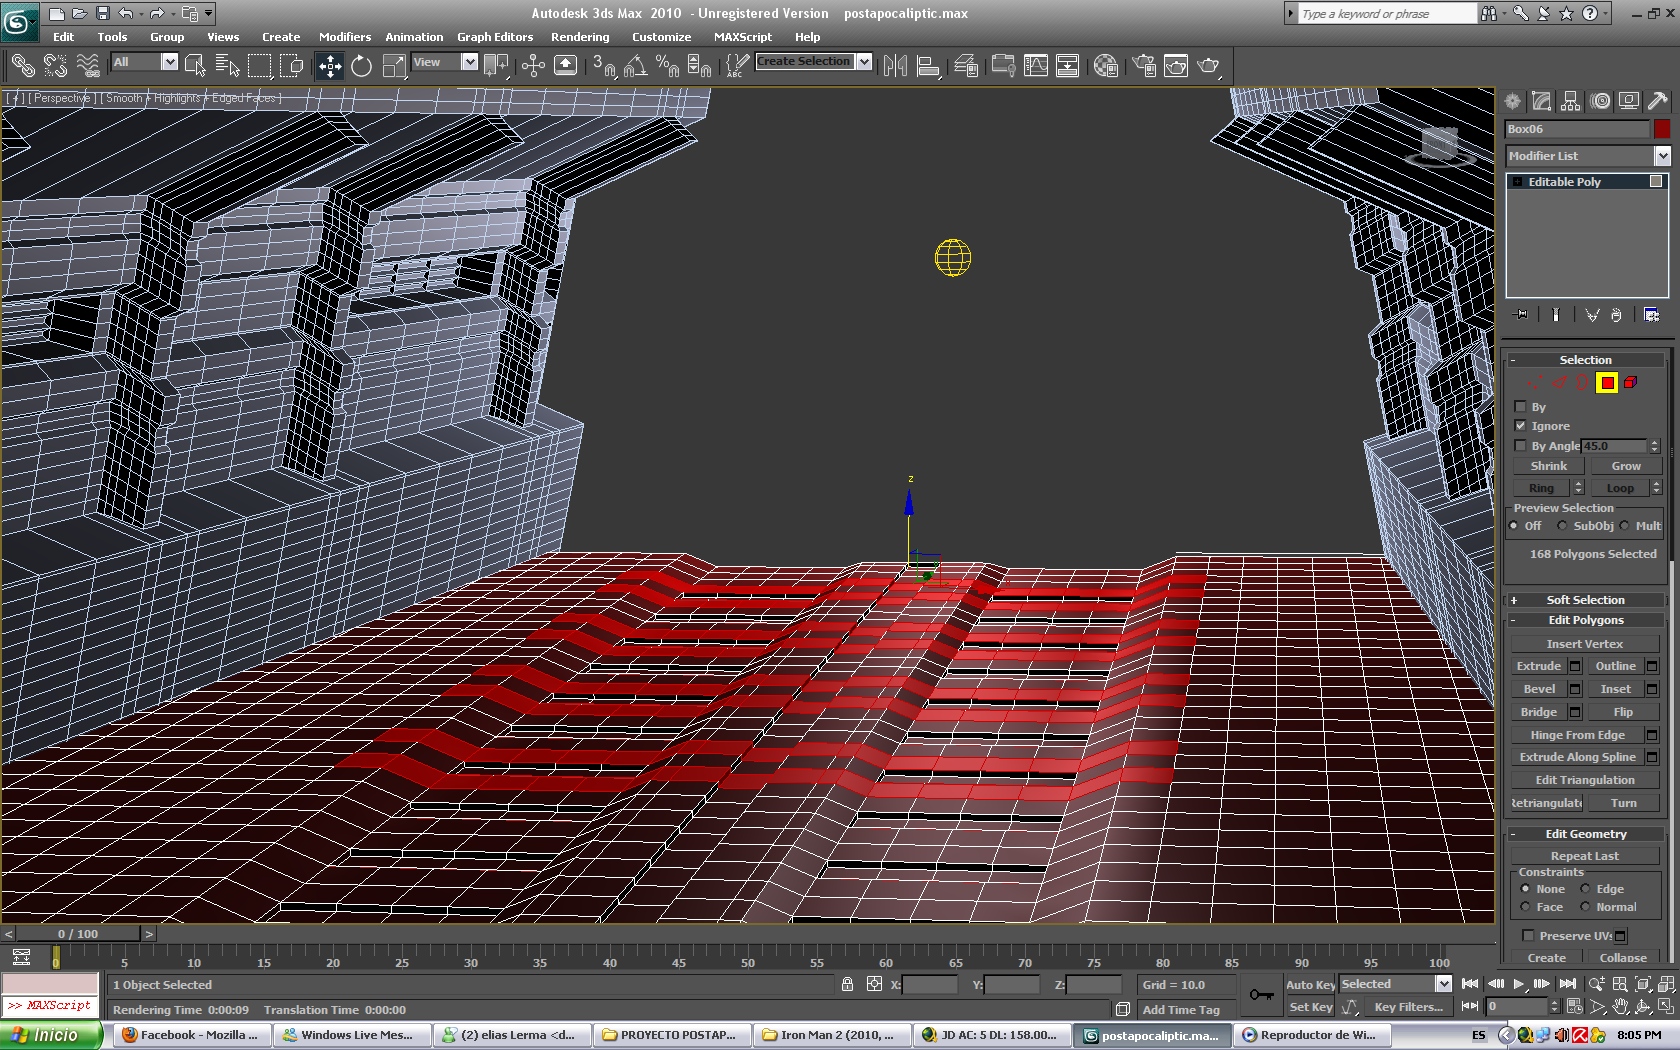Click Configure Modifier Sets icon

coord(1651,315)
